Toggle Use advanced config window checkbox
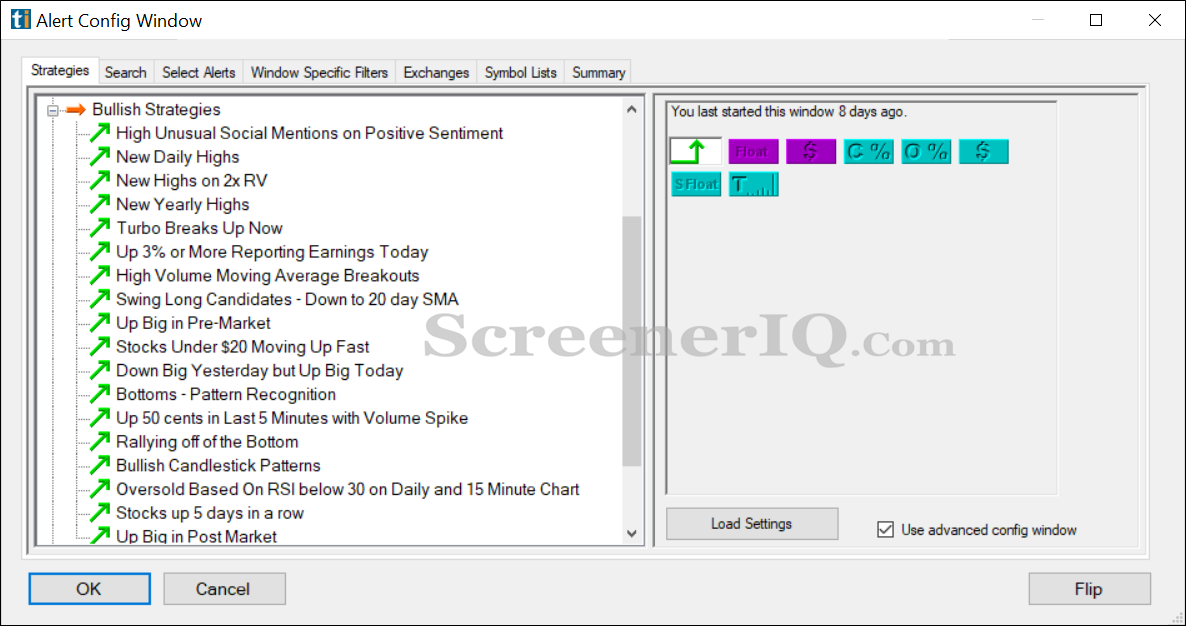This screenshot has width=1186, height=626. click(885, 530)
